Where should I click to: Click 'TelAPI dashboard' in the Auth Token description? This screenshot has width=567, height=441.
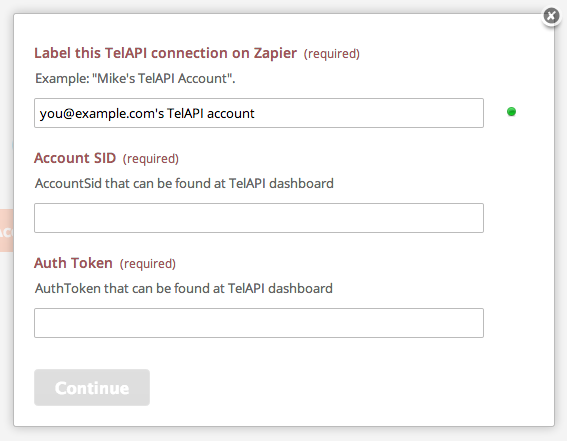click(x=280, y=288)
